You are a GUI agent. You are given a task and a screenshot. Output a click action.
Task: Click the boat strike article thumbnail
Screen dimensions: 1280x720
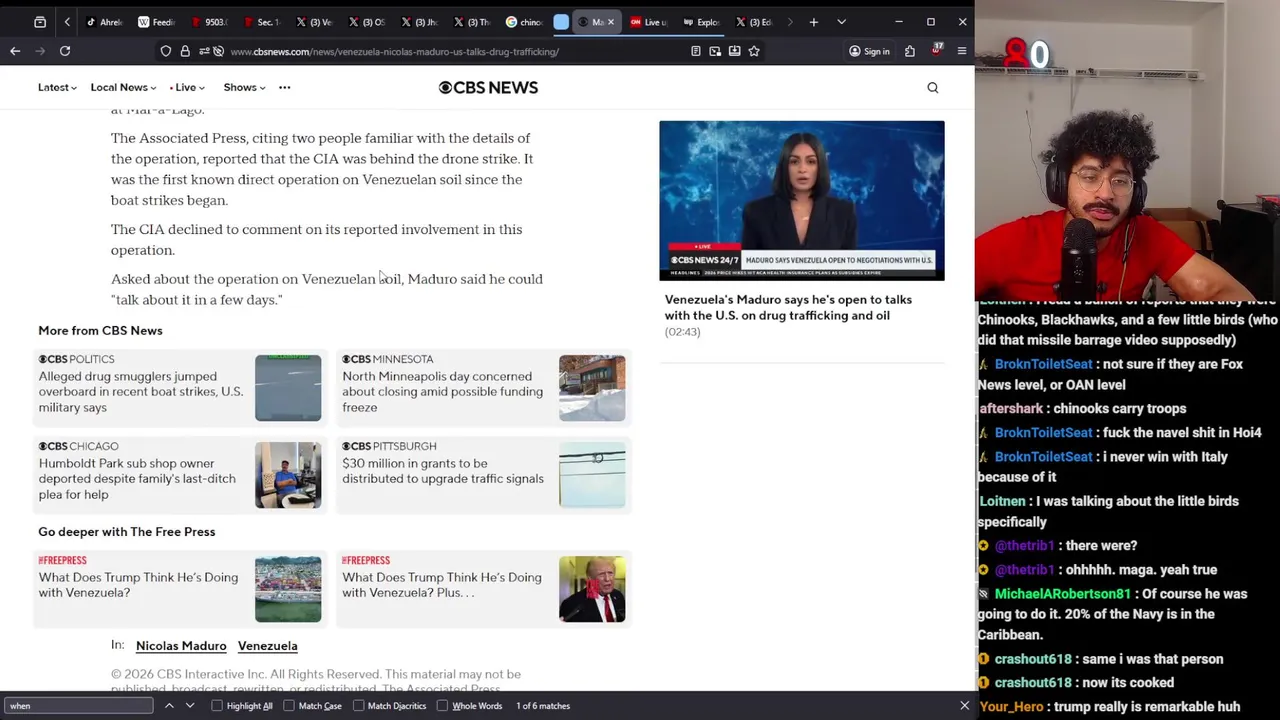[x=288, y=388]
